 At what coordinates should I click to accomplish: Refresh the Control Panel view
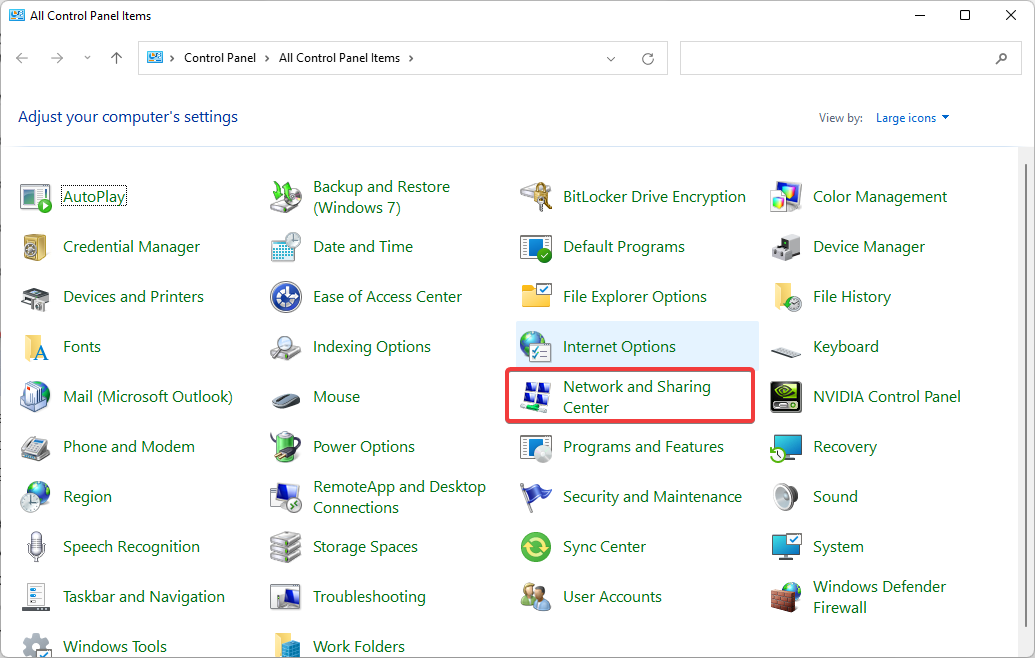point(648,59)
